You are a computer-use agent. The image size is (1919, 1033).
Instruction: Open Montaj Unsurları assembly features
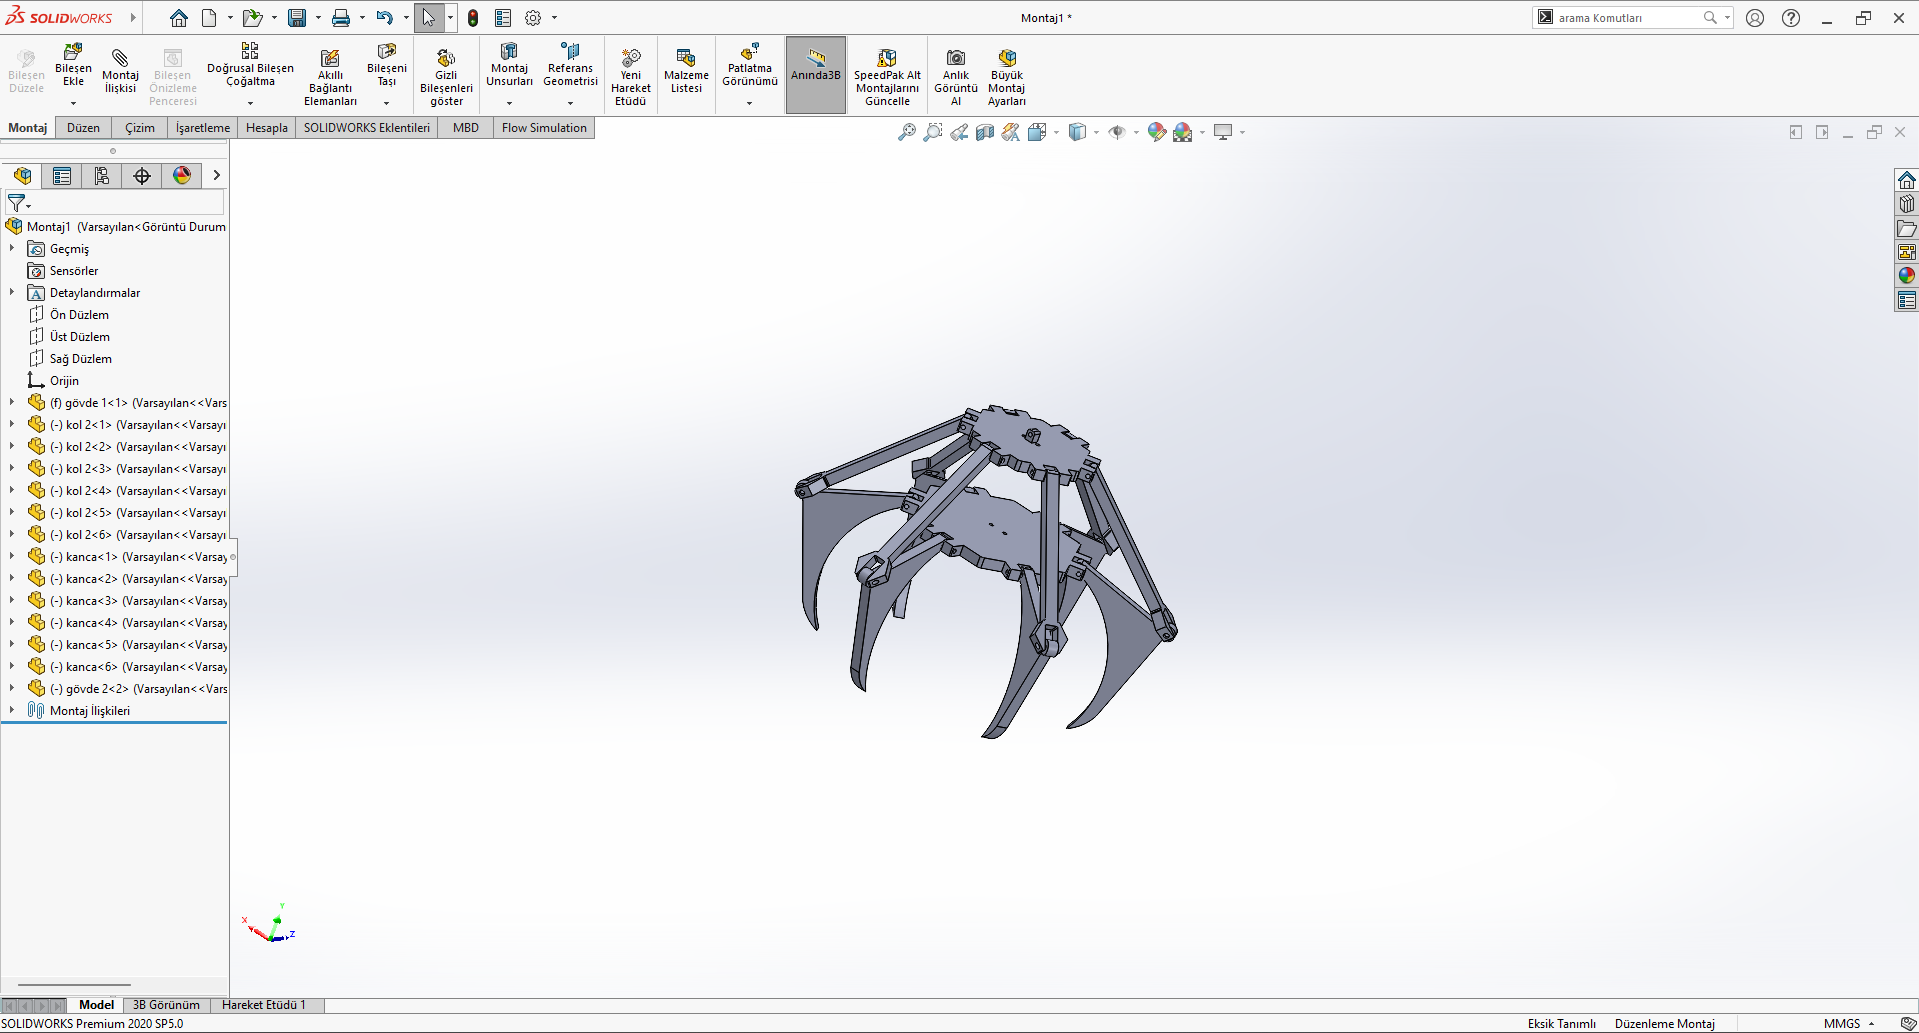click(509, 66)
